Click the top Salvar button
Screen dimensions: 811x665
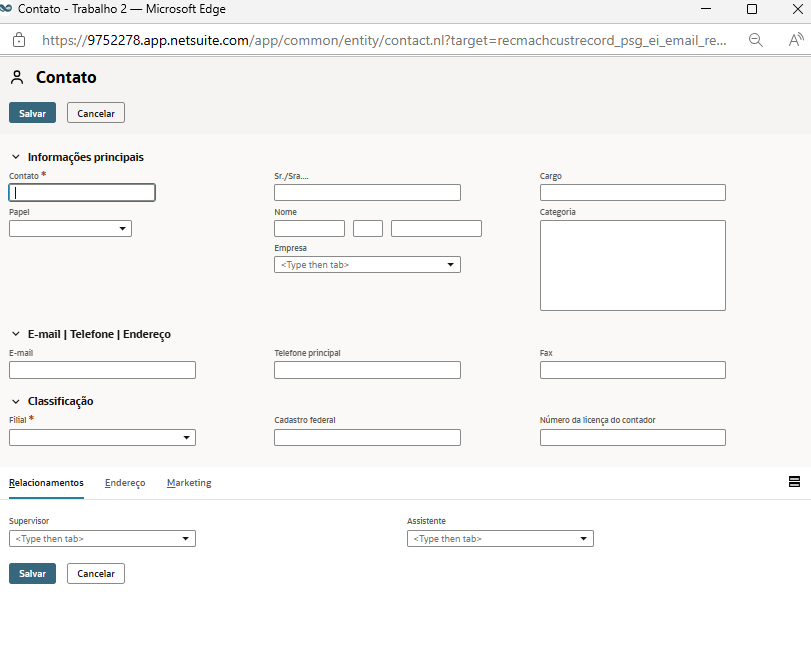point(32,113)
